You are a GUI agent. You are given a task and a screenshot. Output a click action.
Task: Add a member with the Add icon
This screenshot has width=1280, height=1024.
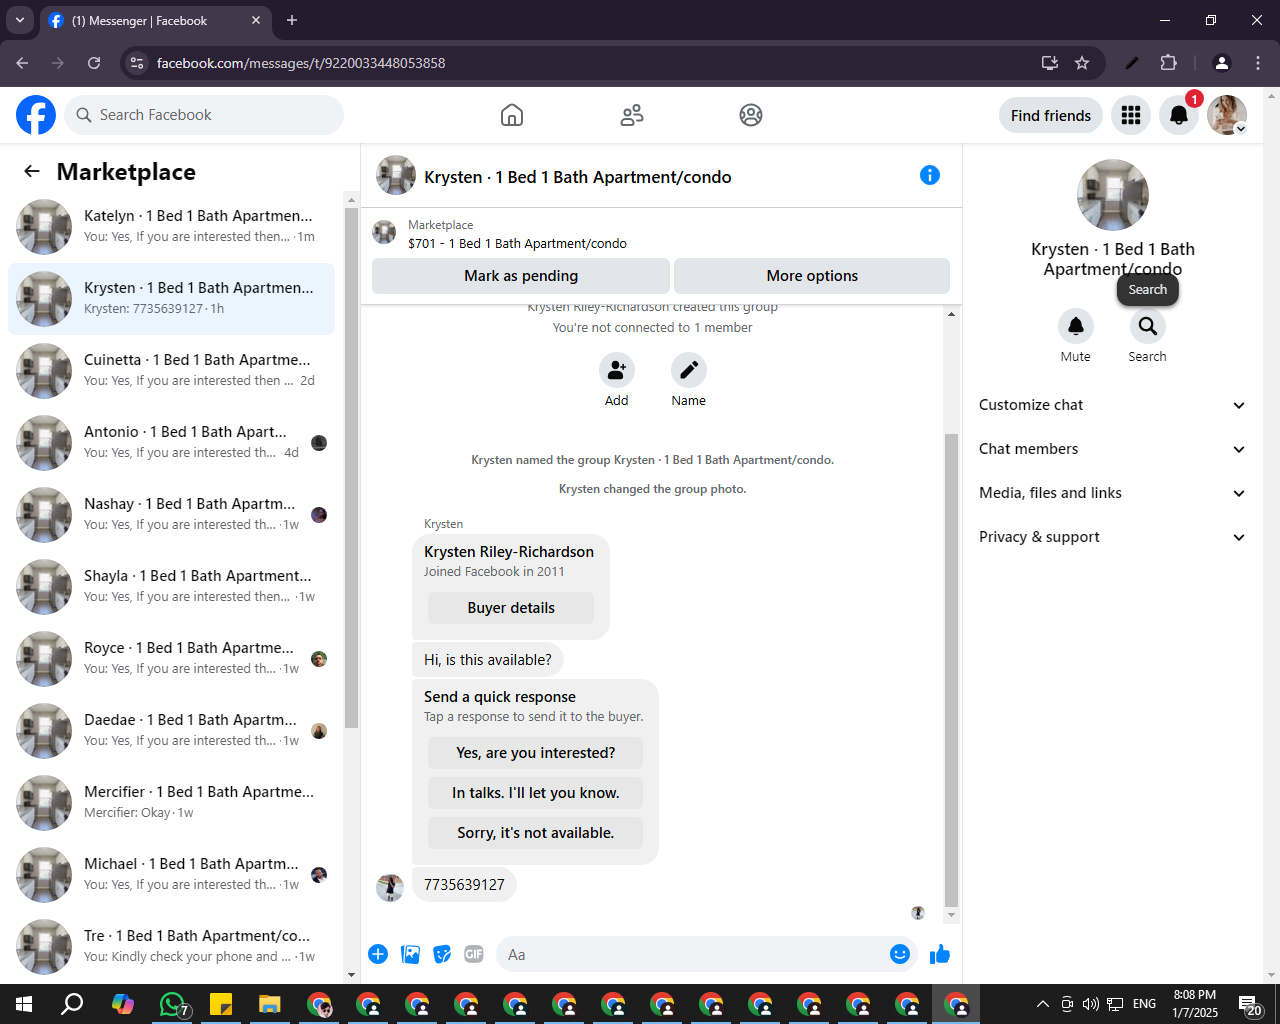(x=617, y=370)
